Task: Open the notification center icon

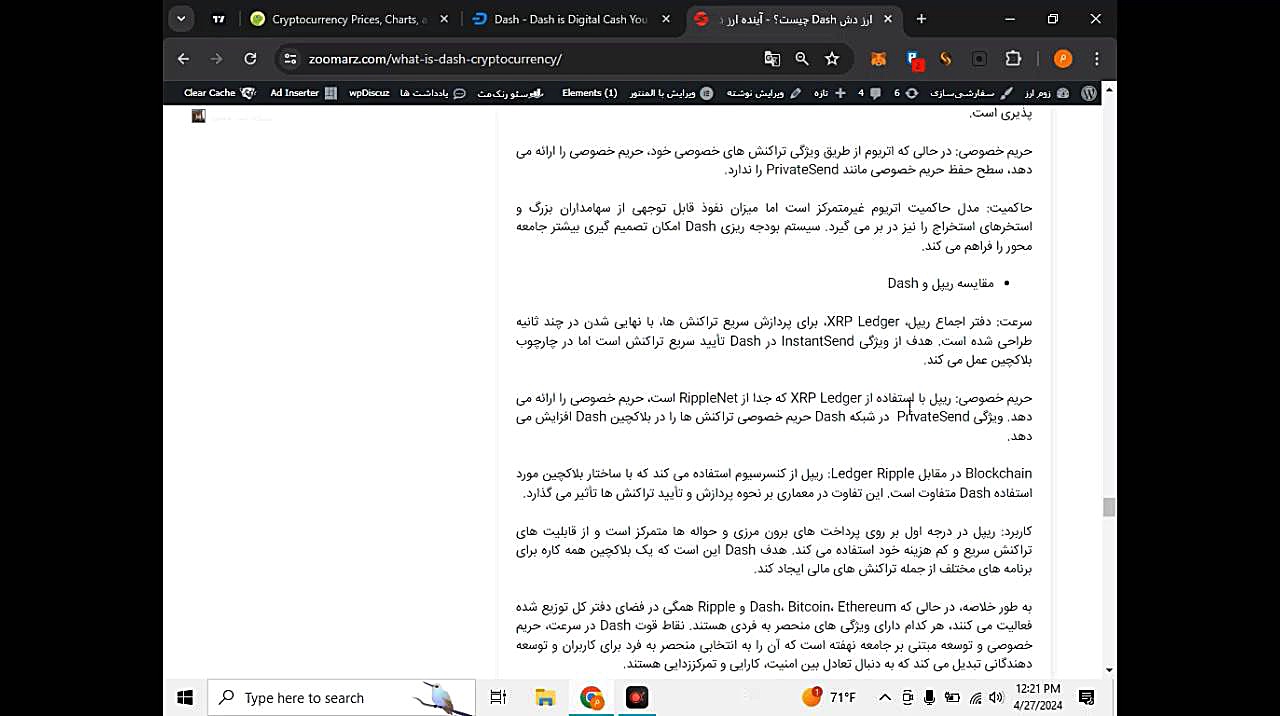Action: [1086, 698]
